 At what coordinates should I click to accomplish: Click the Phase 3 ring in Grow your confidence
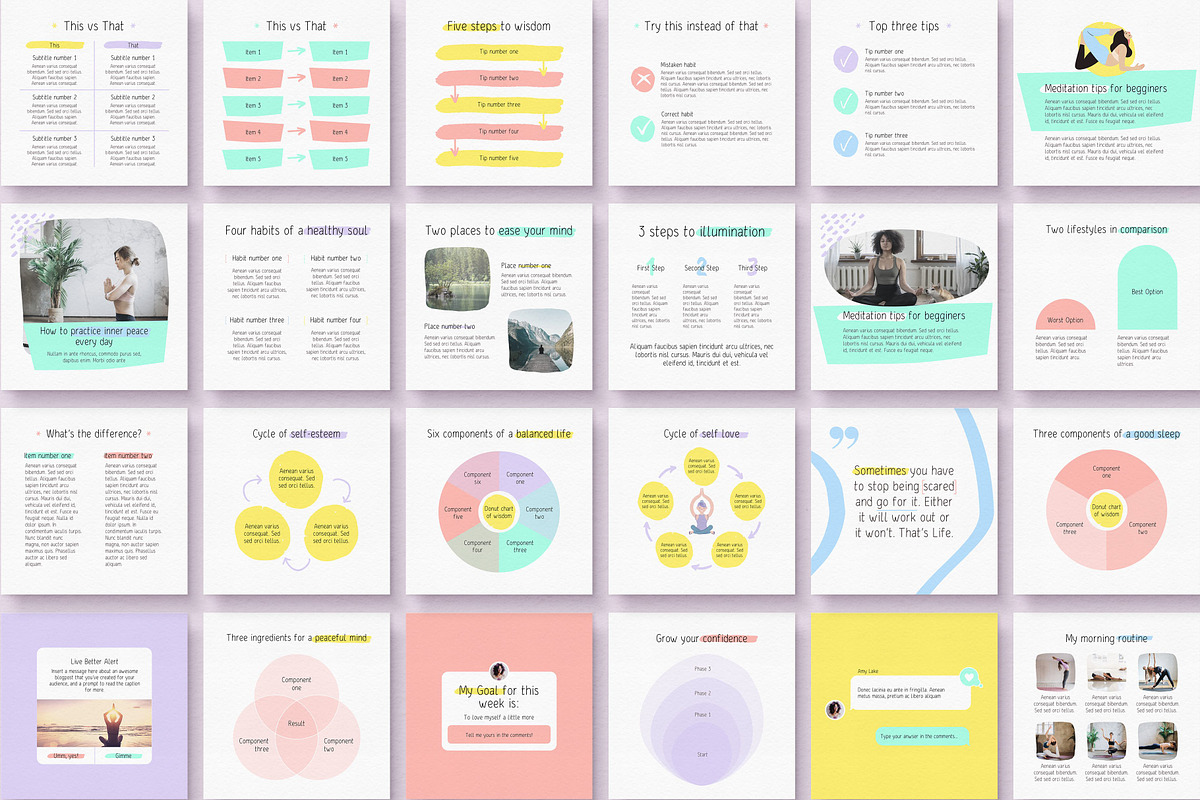[702, 669]
